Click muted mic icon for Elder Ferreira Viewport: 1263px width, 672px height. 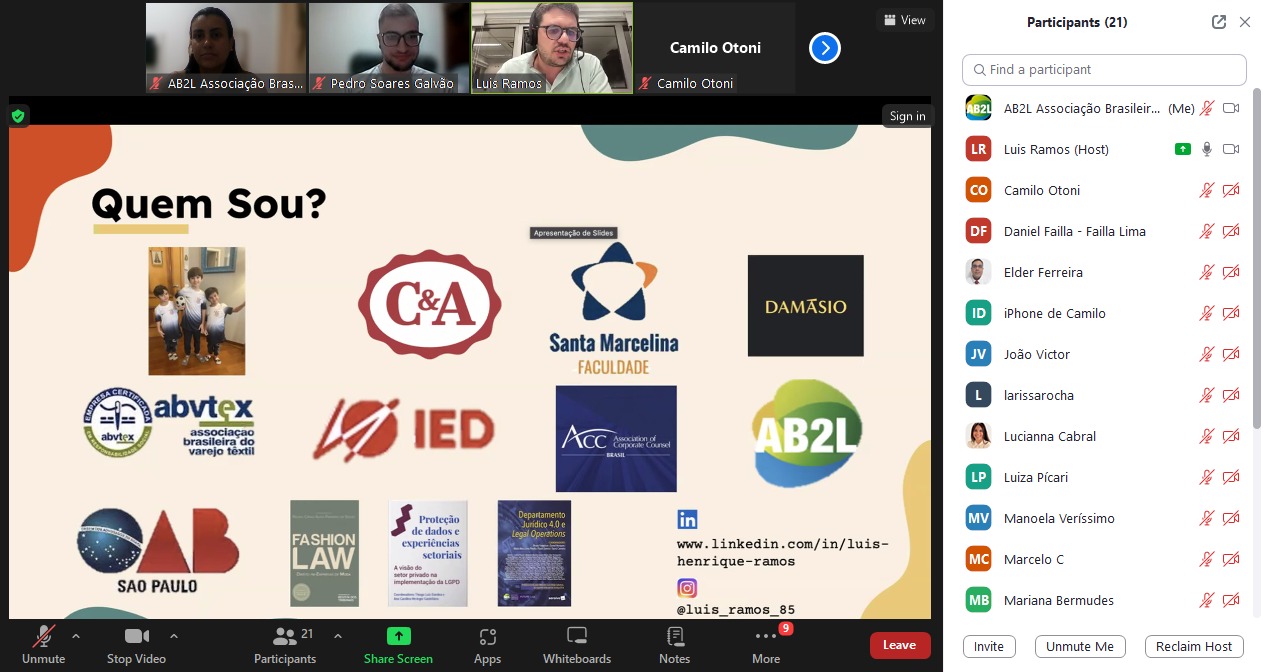[1207, 272]
